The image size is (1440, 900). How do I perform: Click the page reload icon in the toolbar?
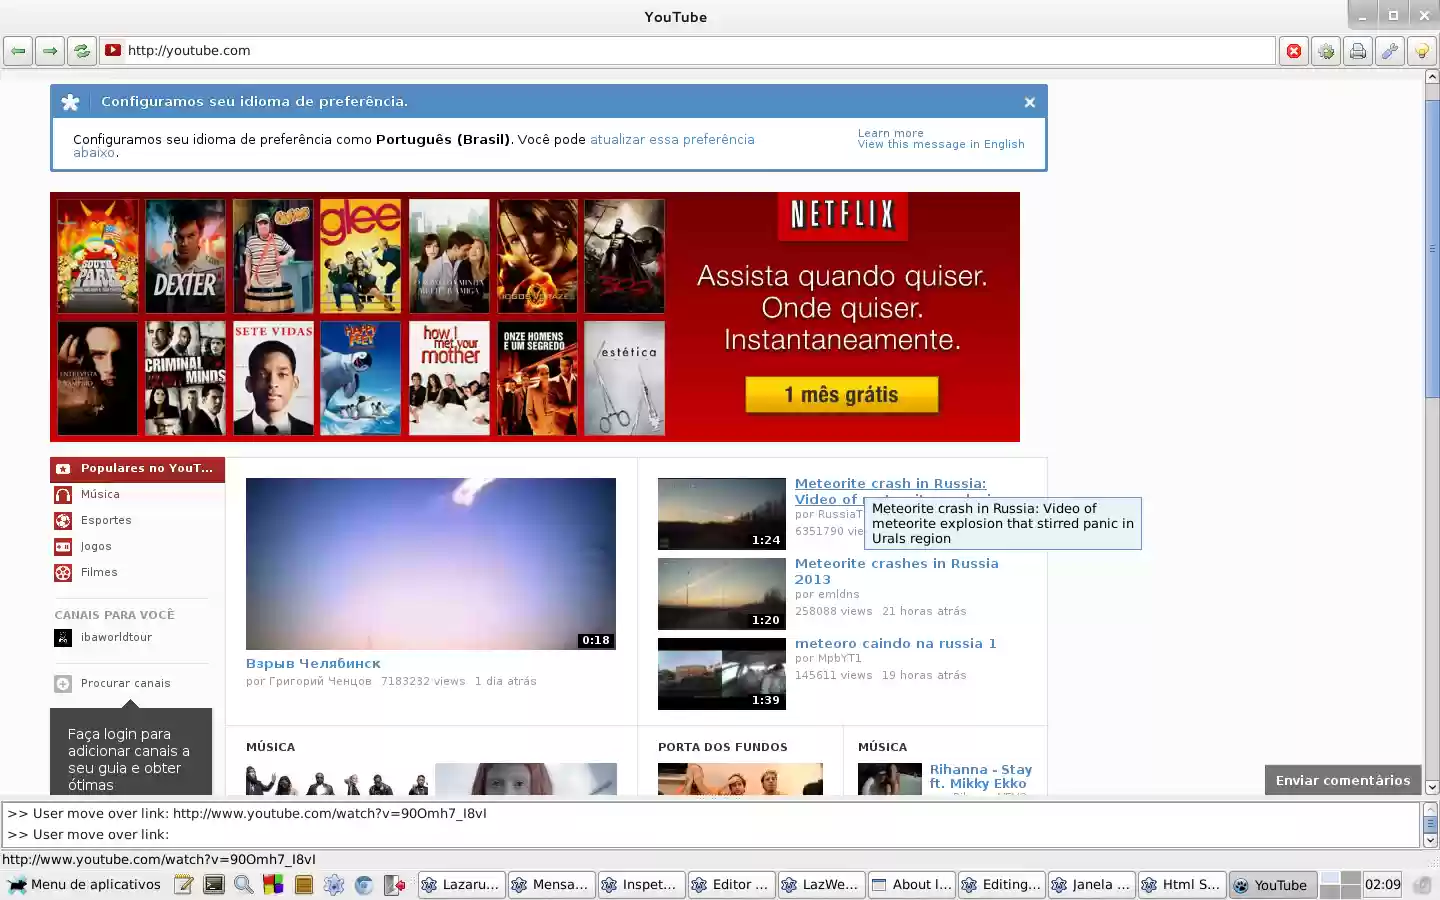click(x=81, y=50)
